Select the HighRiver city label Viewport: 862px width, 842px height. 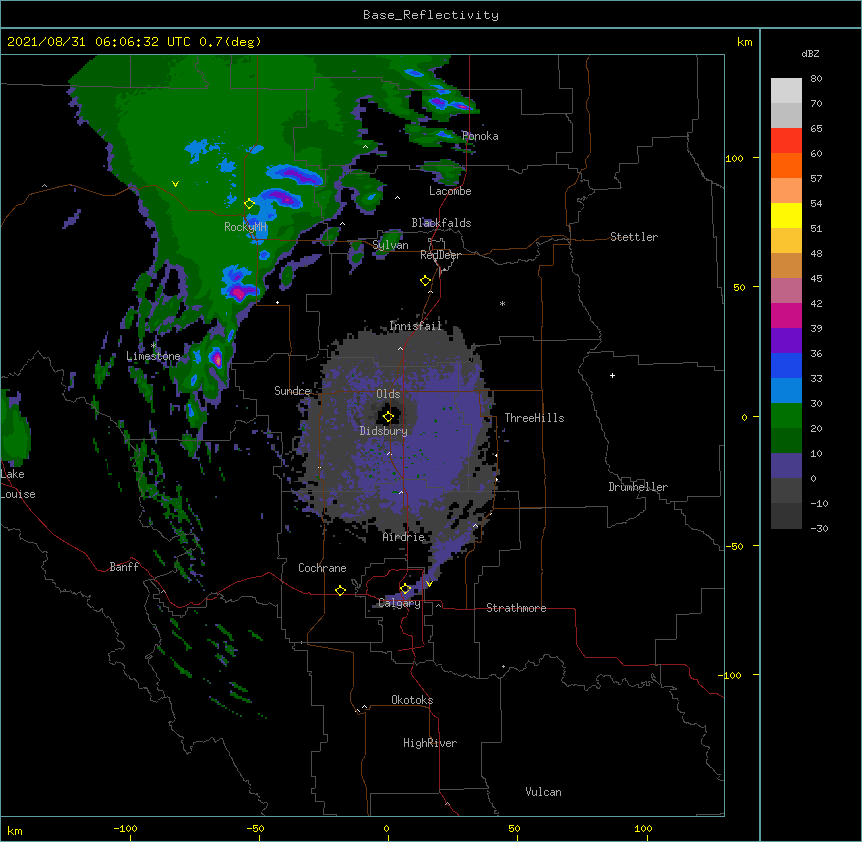pyautogui.click(x=430, y=743)
